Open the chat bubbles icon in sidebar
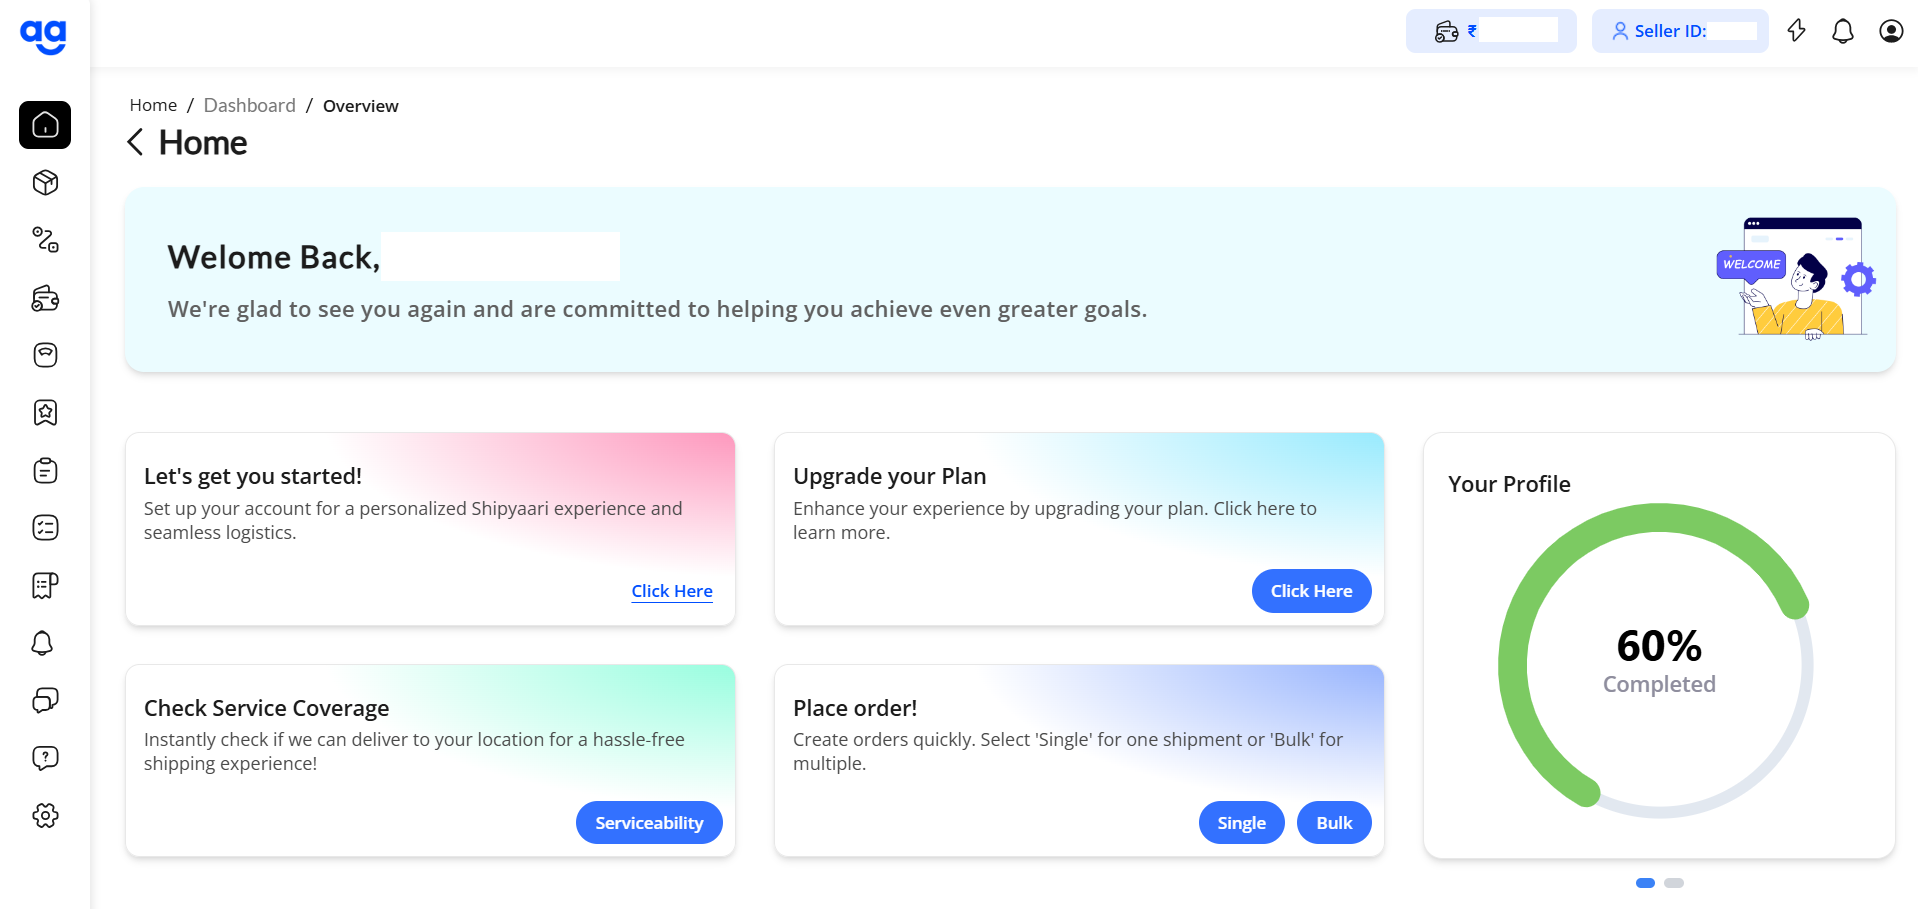The width and height of the screenshot is (1918, 909). (x=45, y=700)
